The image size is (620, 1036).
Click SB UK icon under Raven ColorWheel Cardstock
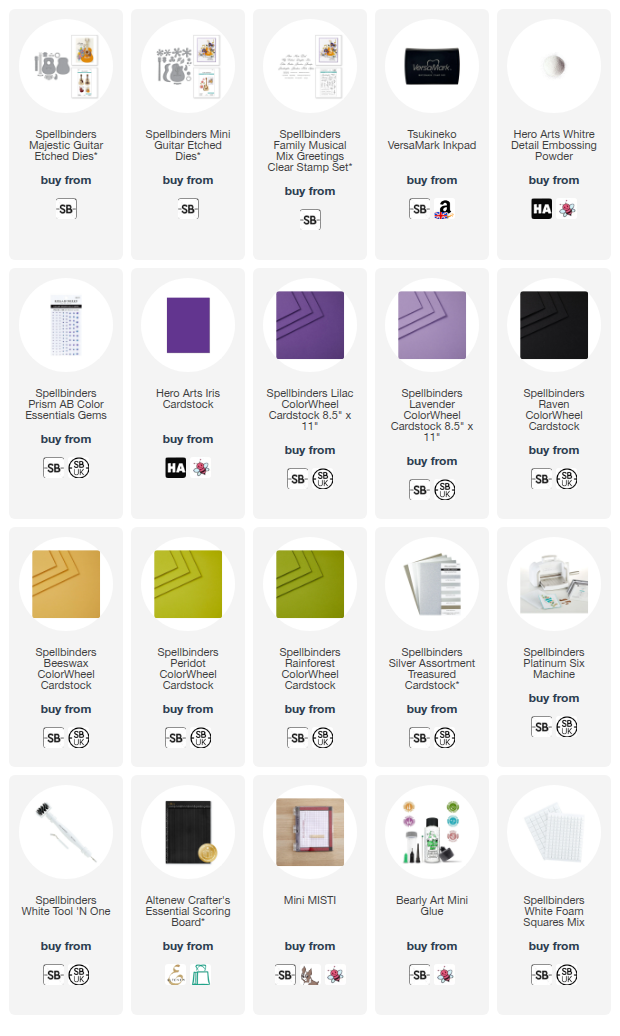pos(566,479)
